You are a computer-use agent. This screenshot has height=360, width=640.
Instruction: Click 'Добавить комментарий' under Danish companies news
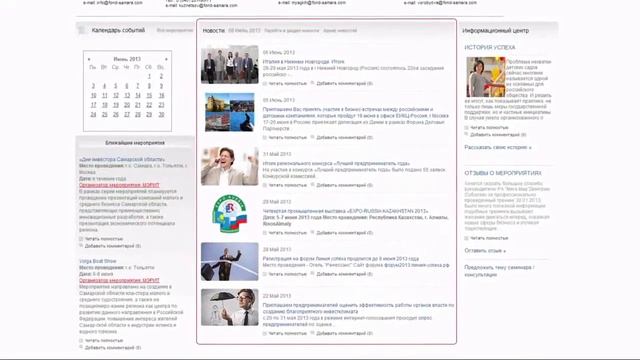click(x=344, y=138)
